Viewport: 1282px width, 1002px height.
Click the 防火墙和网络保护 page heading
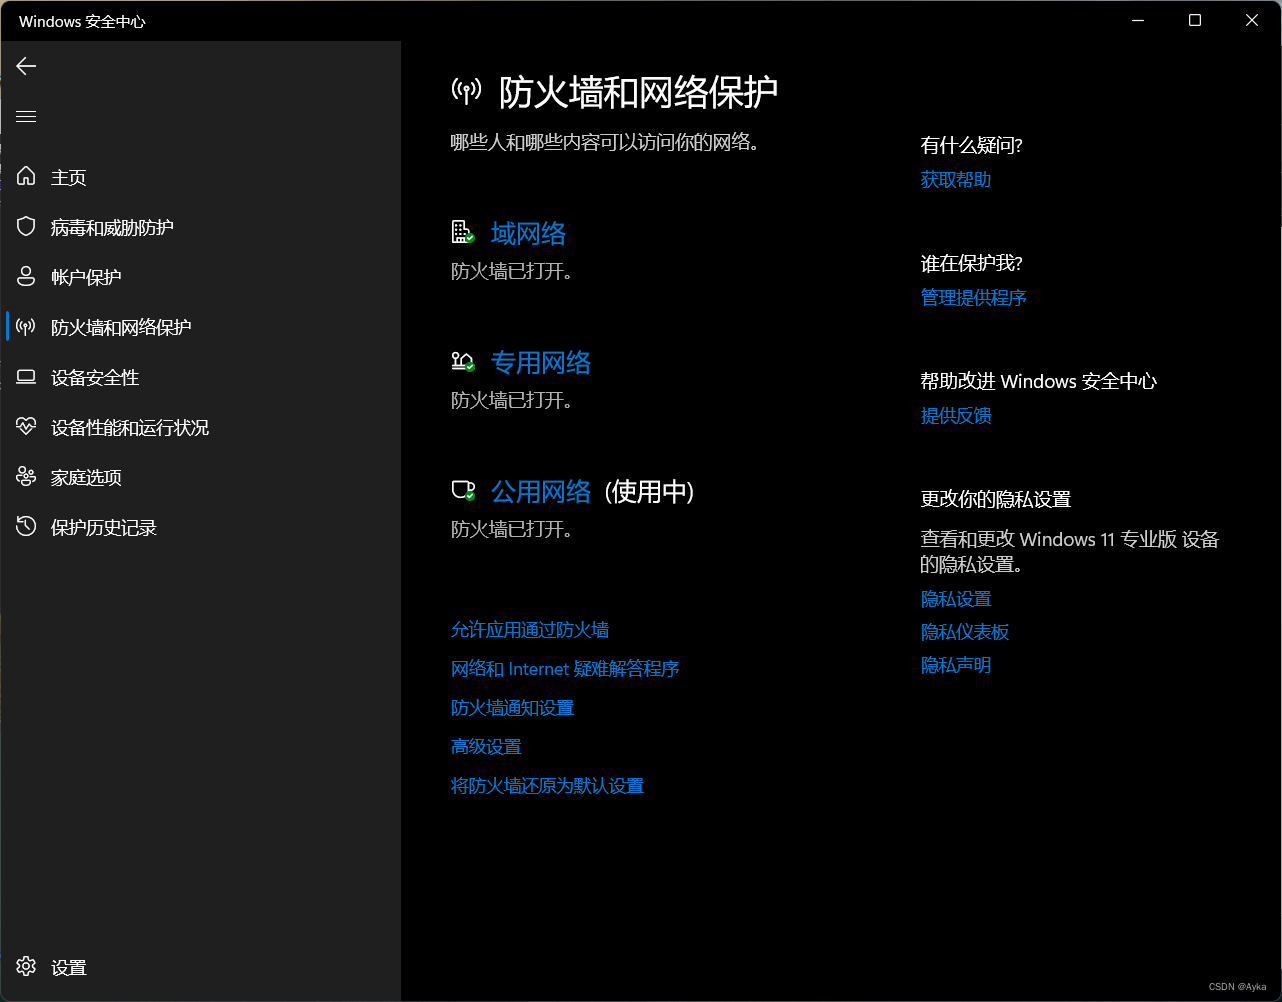(638, 92)
